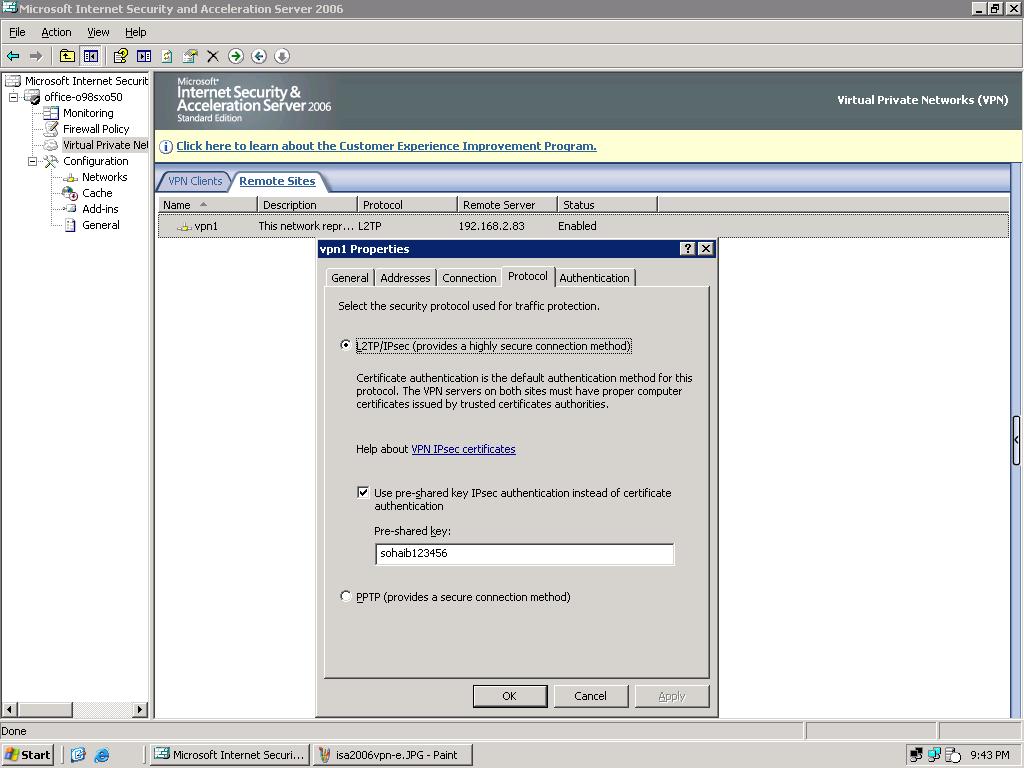
Task: Open the Start menu
Action: pos(27,755)
